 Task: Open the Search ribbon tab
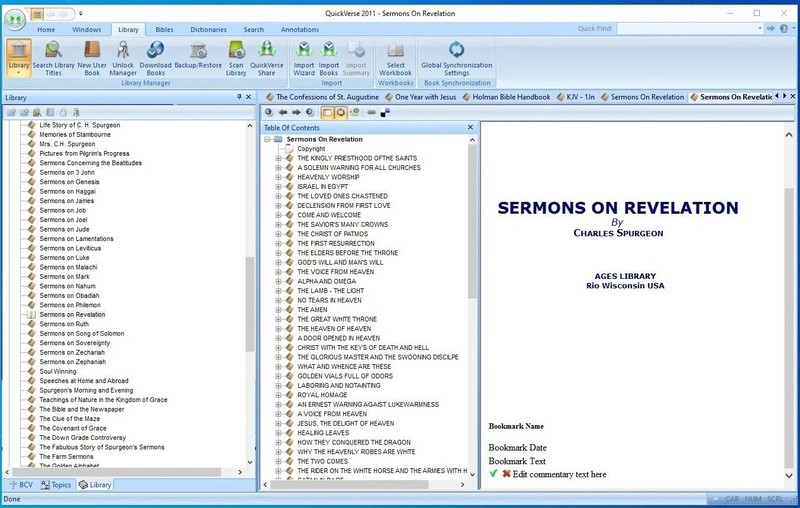[254, 30]
